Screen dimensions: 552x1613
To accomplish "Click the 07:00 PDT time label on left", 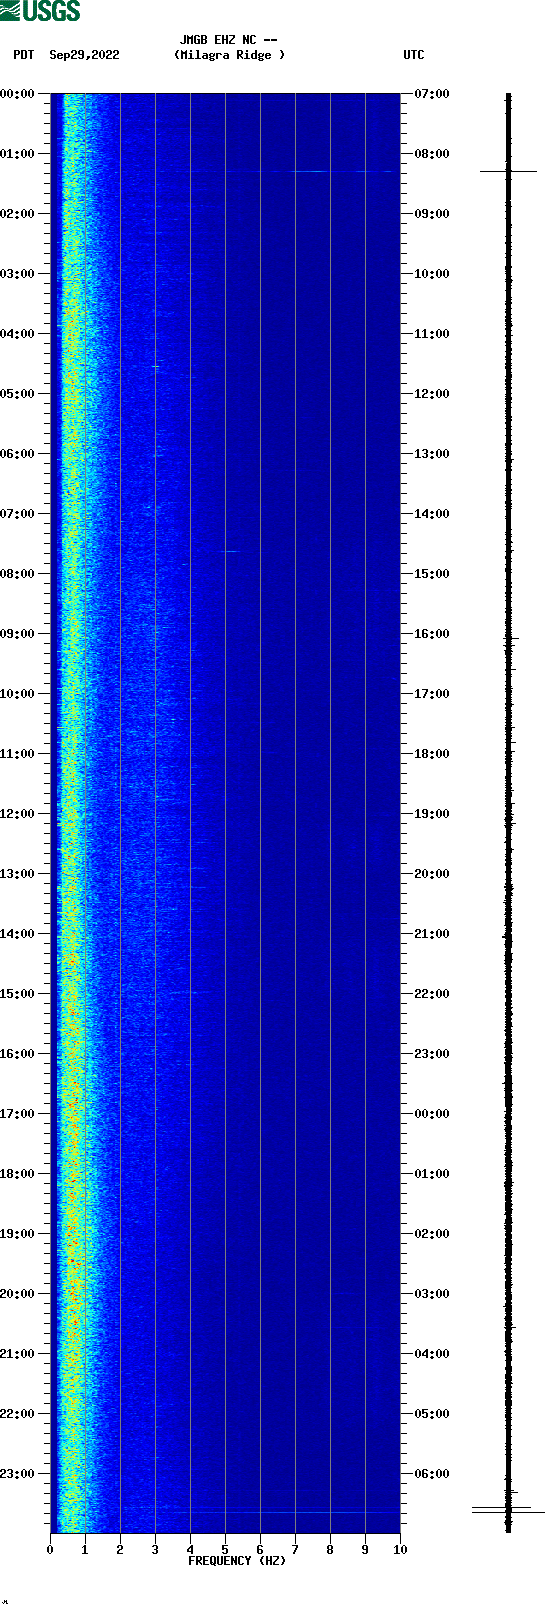I will 18,514.
